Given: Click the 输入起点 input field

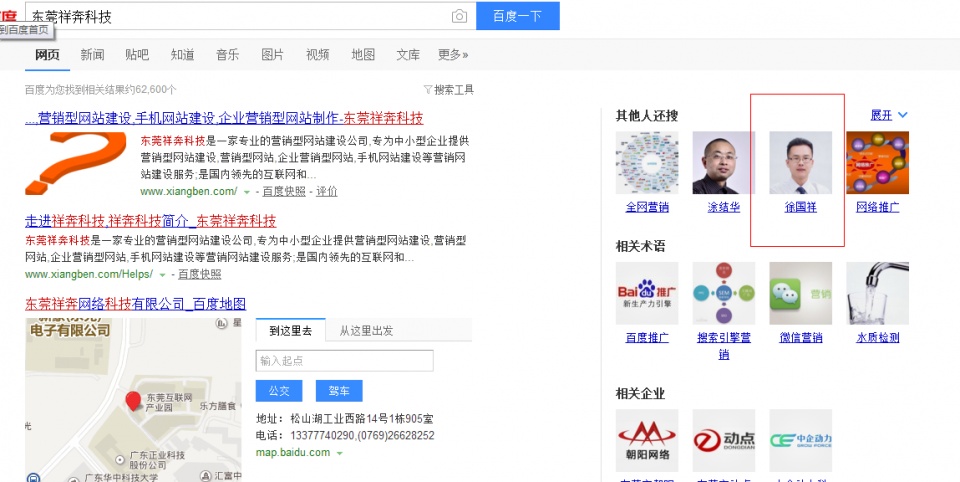Looking at the screenshot, I should [345, 361].
